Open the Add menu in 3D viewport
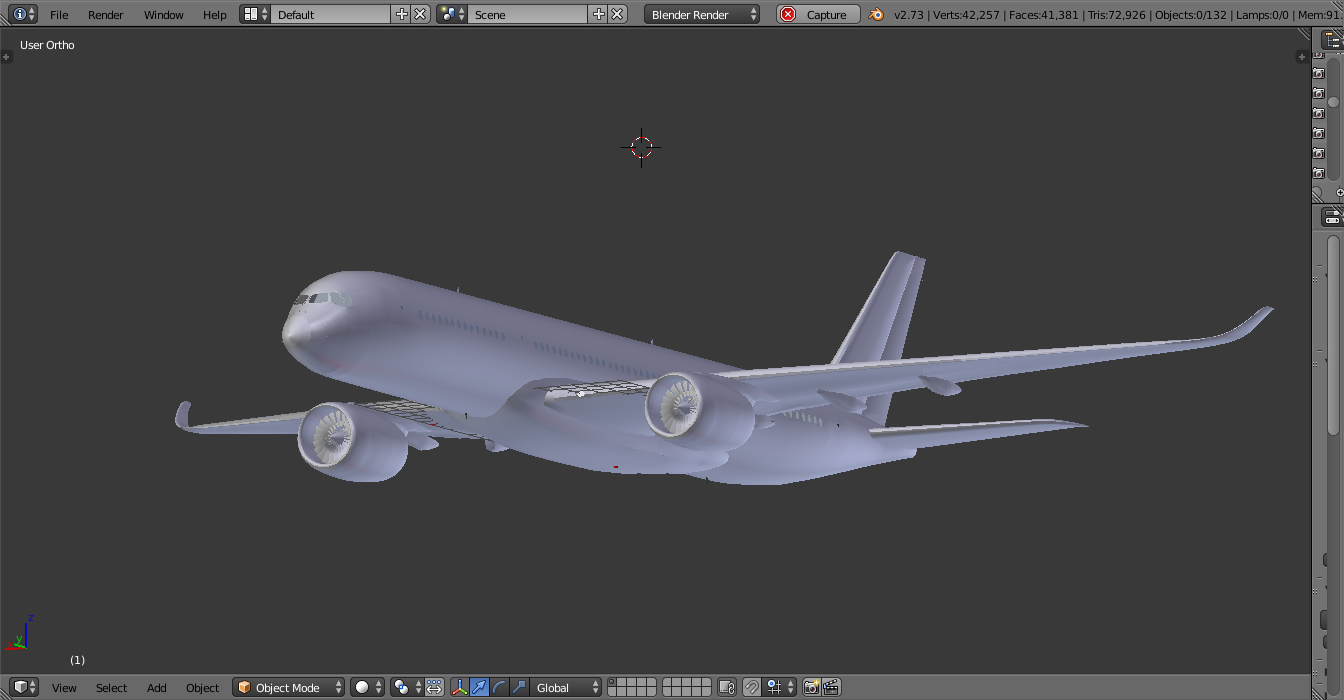The width and height of the screenshot is (1344, 700). (x=157, y=688)
